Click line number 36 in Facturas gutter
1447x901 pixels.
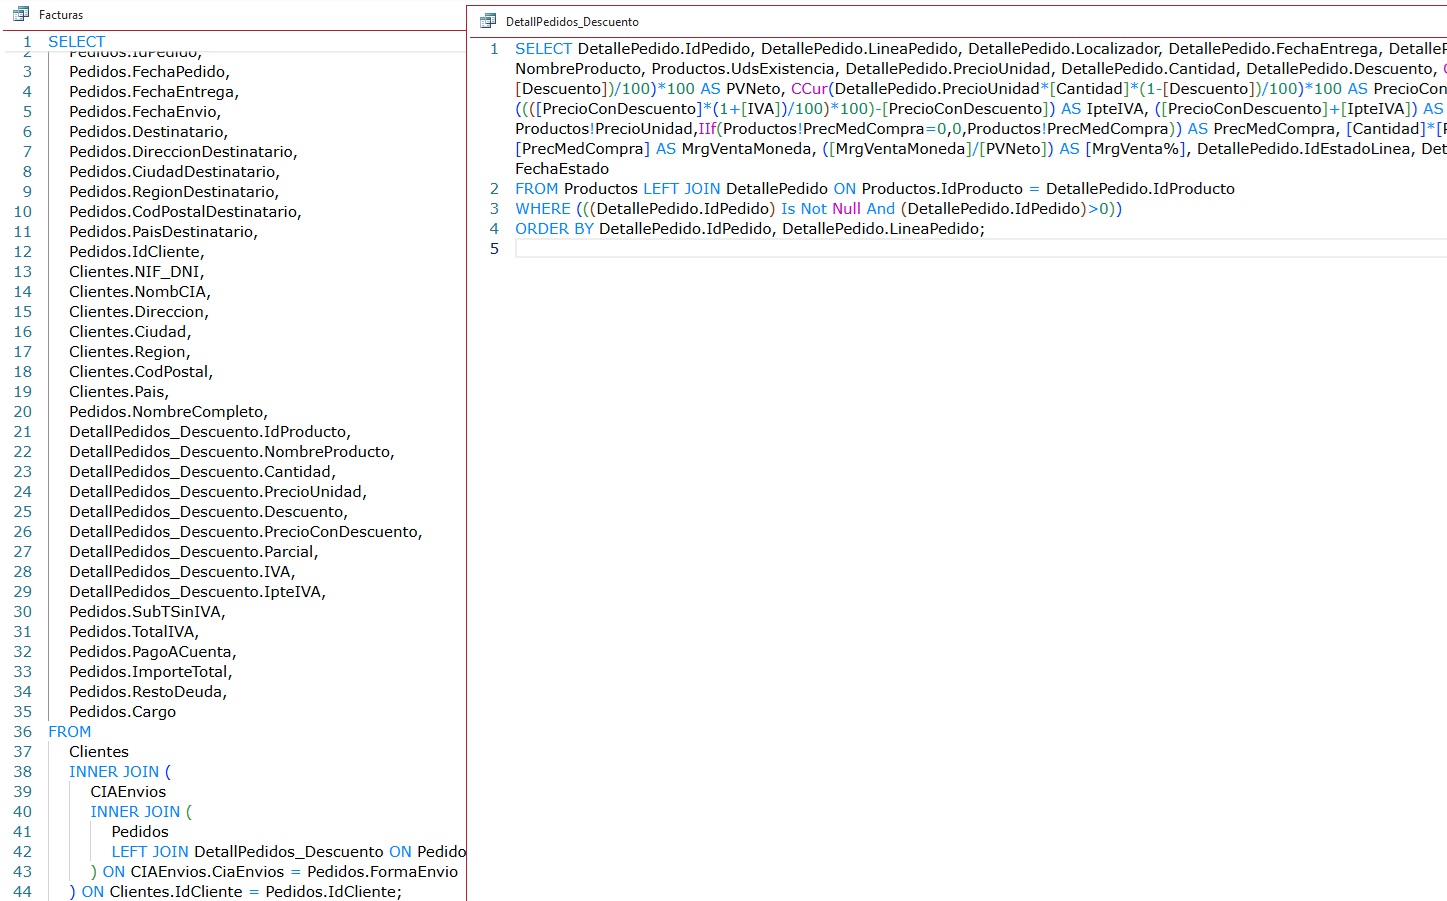(x=23, y=731)
